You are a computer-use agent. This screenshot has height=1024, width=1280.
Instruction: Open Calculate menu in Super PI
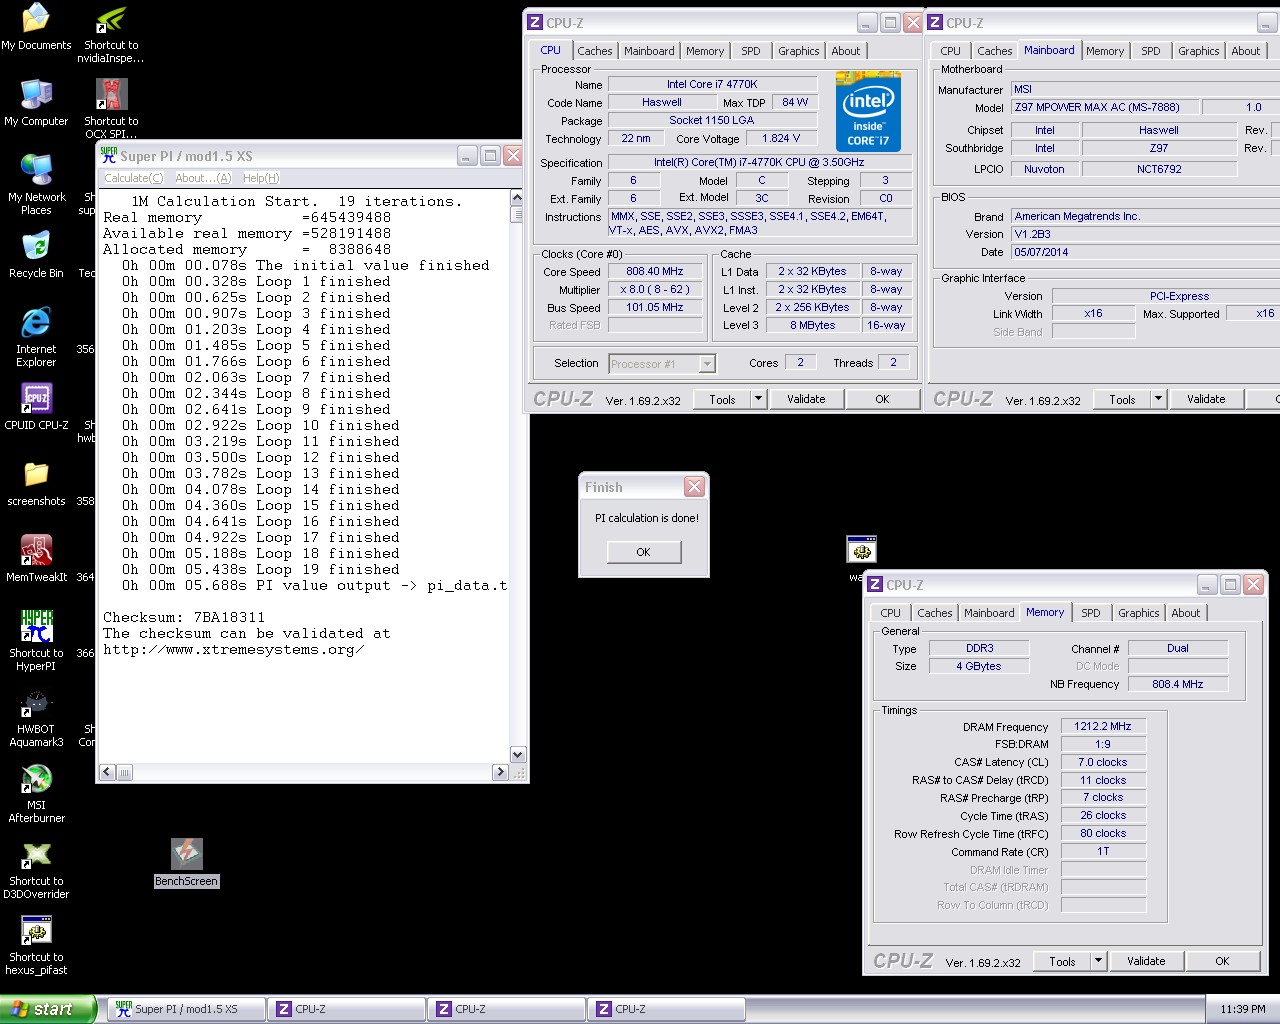134,178
